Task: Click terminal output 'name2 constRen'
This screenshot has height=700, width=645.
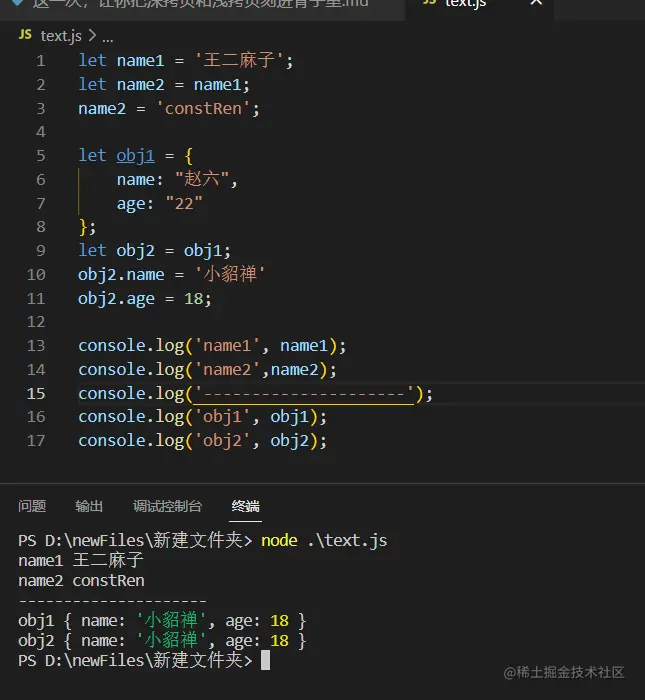Action: coord(81,581)
